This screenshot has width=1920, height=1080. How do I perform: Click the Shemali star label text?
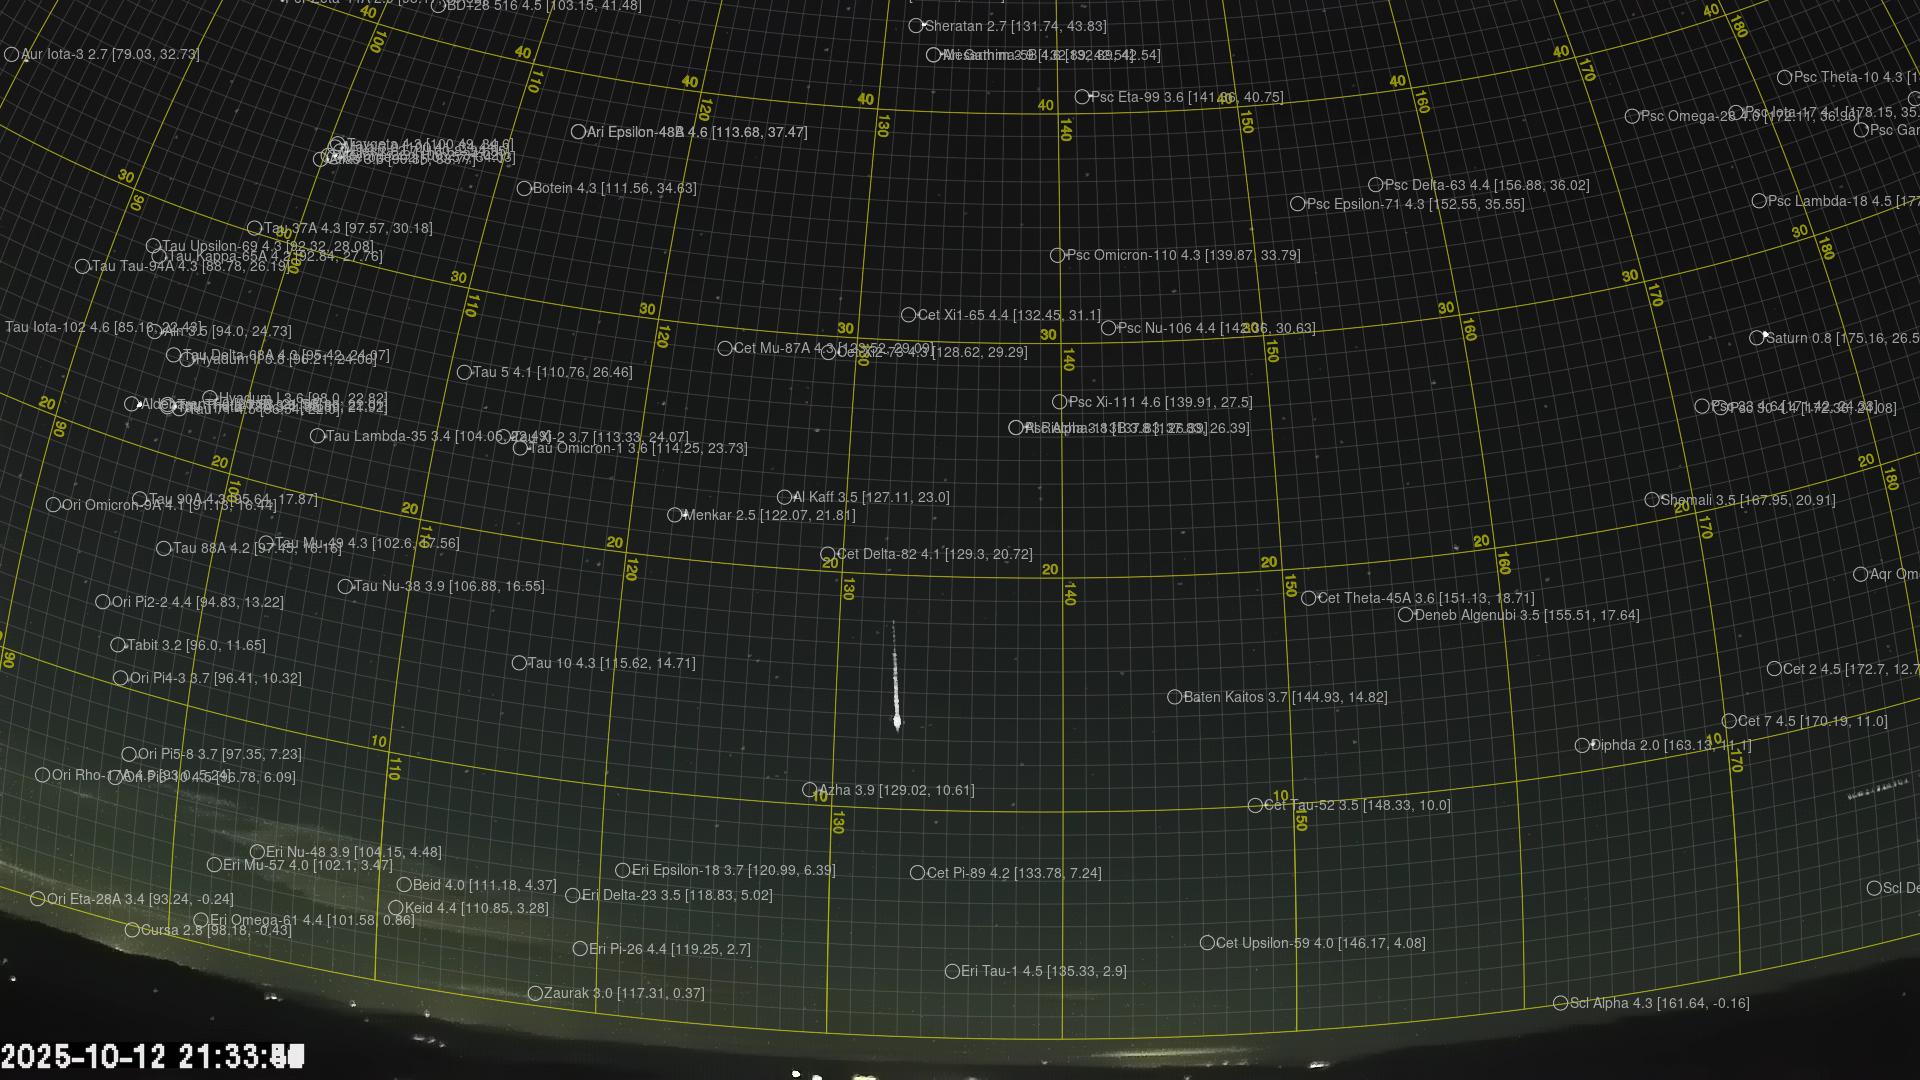[x=1747, y=500]
